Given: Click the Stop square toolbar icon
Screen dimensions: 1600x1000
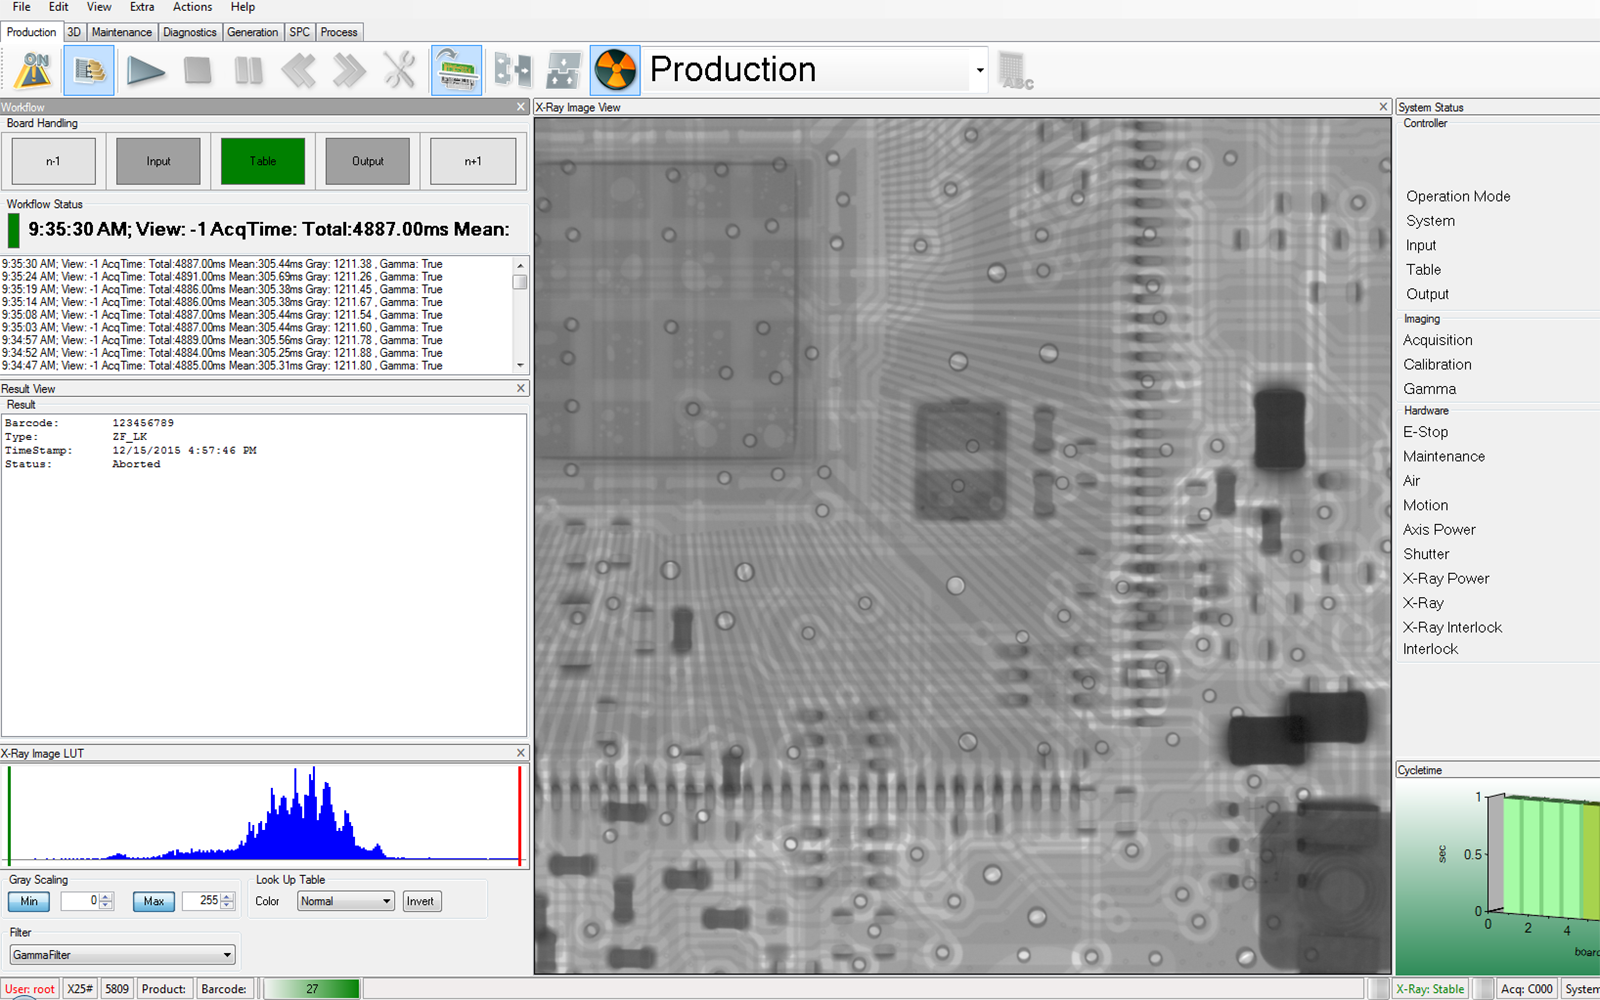Looking at the screenshot, I should (197, 70).
